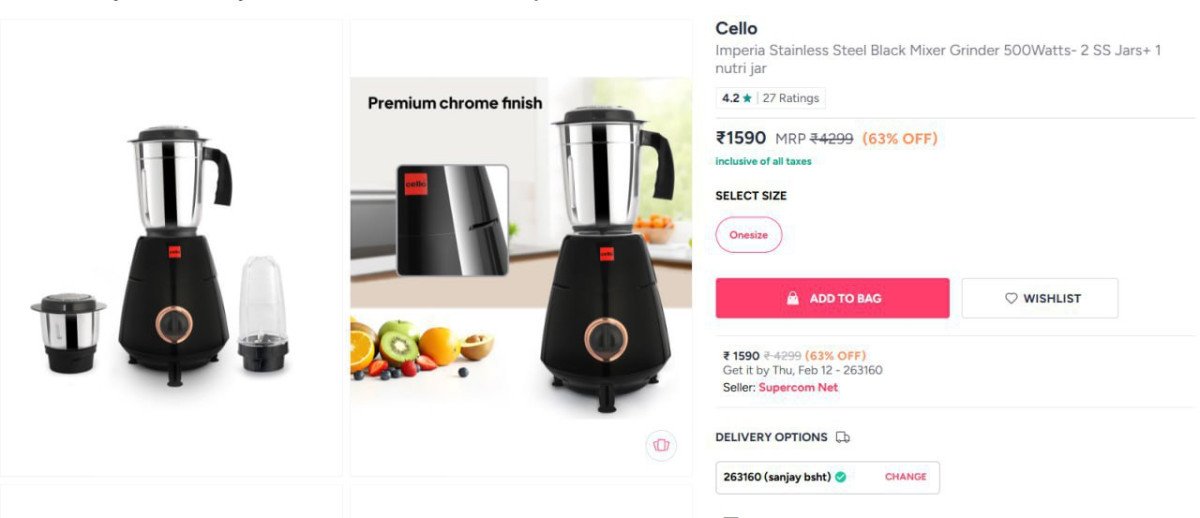Click the delivery truck icon beside DELIVERY OPTIONS
Viewport: 1200px width, 518px height.
[x=842, y=437]
